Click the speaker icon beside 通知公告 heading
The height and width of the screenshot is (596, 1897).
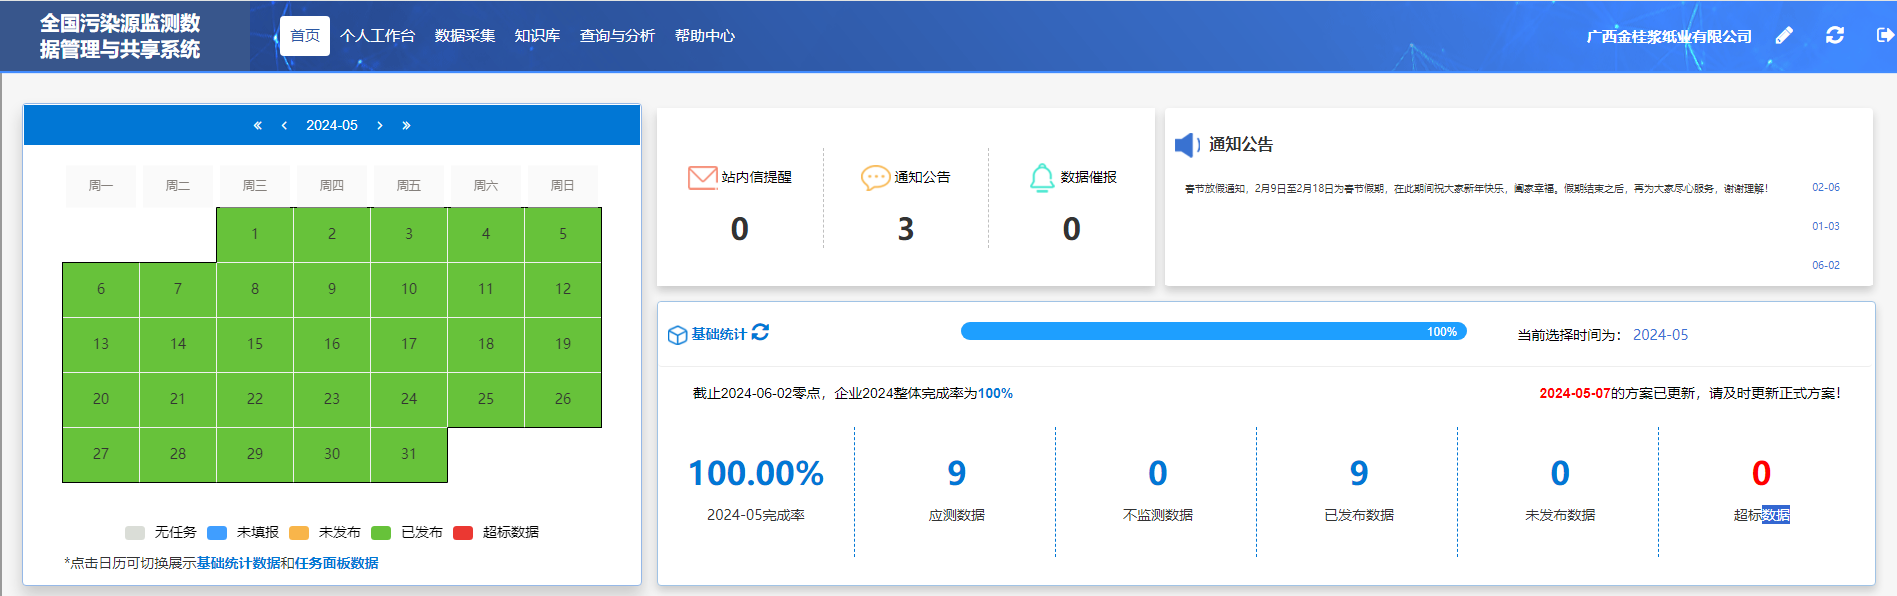[x=1187, y=145]
